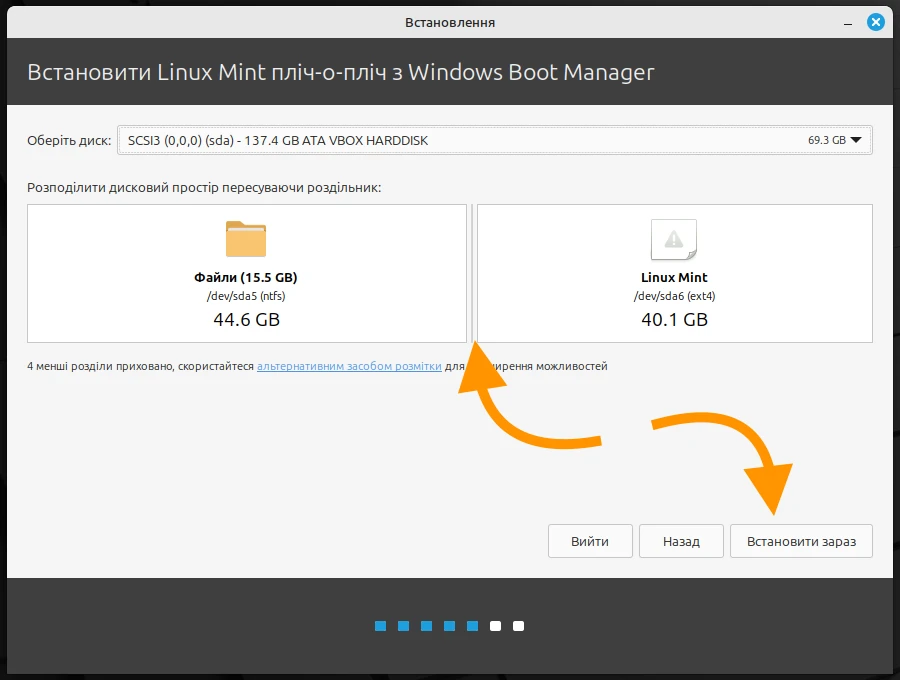Click the Вийти button
Viewport: 900px width, 680px height.
point(590,541)
